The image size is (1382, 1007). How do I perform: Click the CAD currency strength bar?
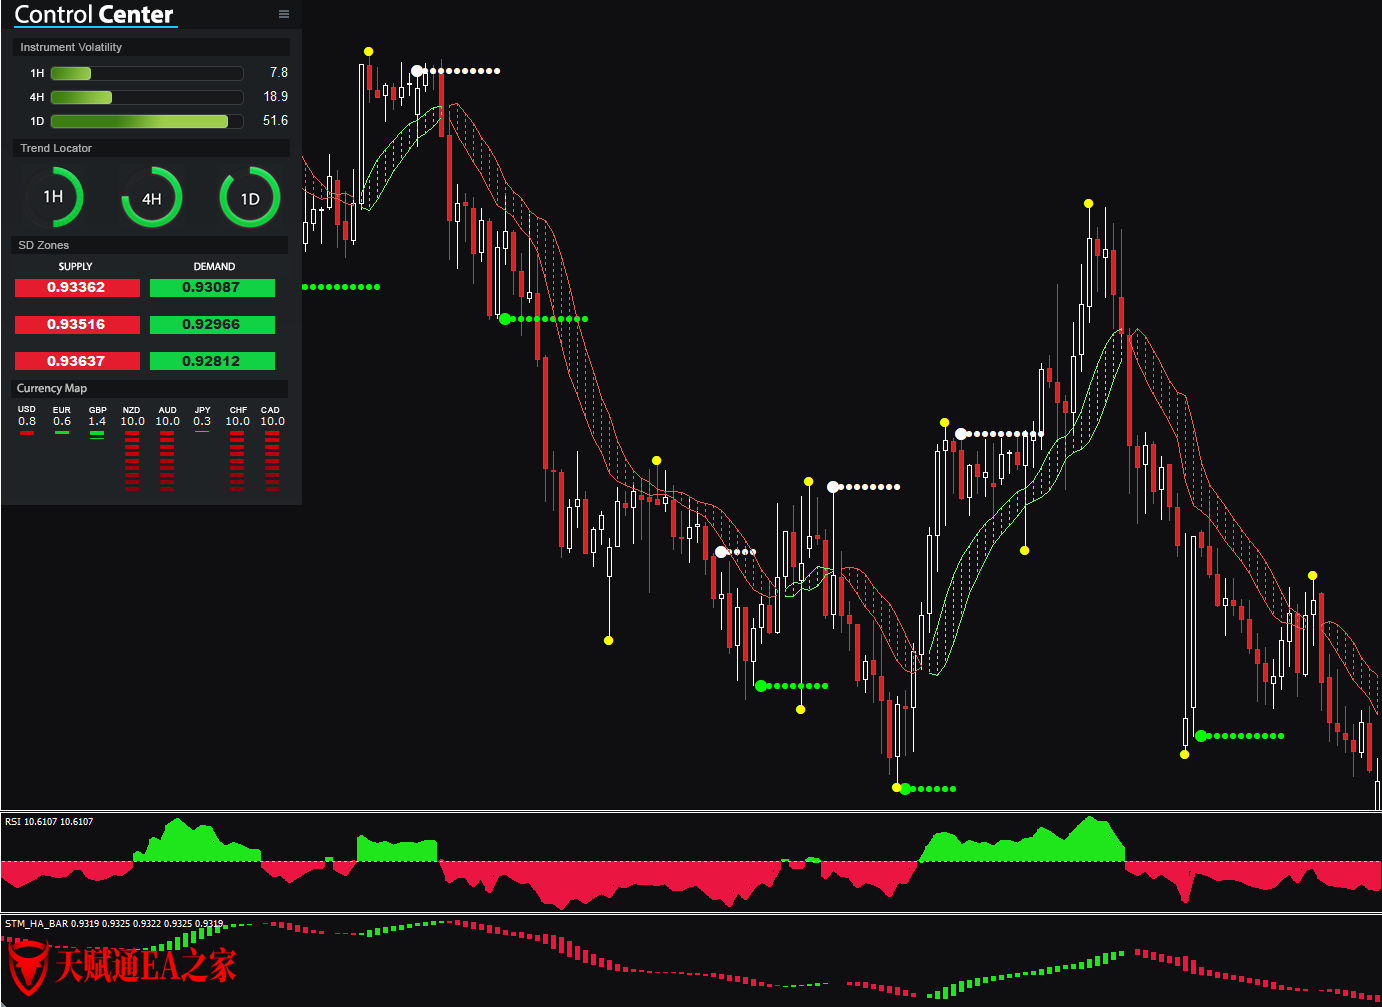[x=272, y=461]
